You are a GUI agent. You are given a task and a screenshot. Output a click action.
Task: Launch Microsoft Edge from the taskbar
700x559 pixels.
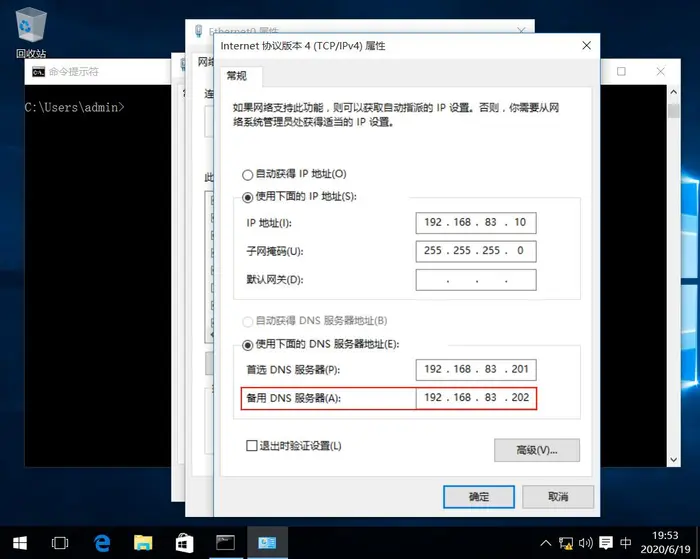point(102,543)
